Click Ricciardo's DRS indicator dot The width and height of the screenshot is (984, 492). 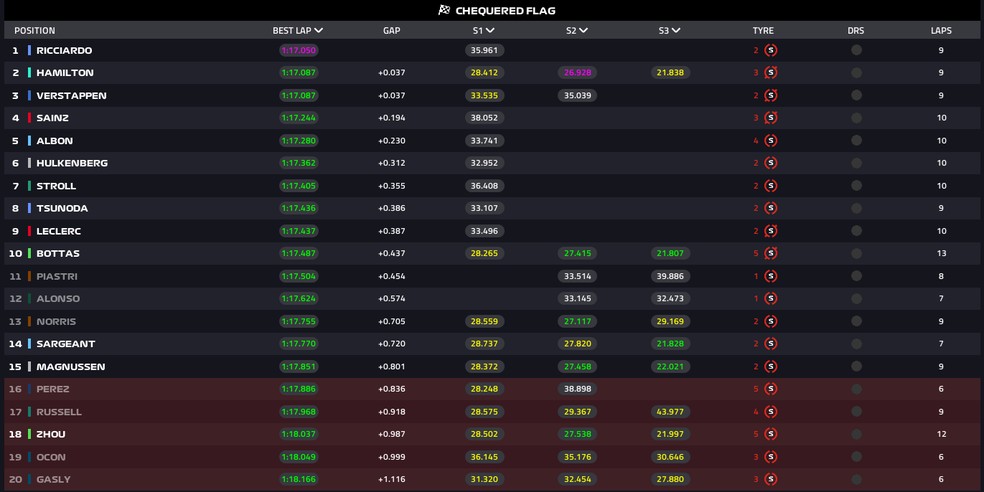(856, 50)
